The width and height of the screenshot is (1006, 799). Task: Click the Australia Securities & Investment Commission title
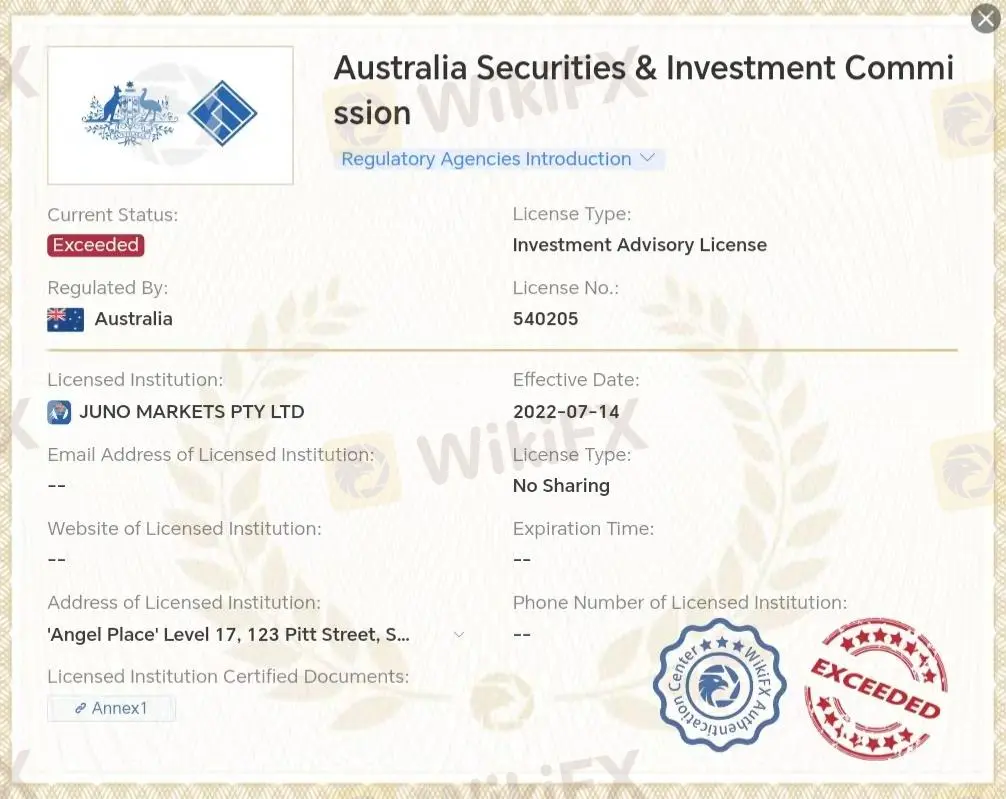[x=642, y=90]
